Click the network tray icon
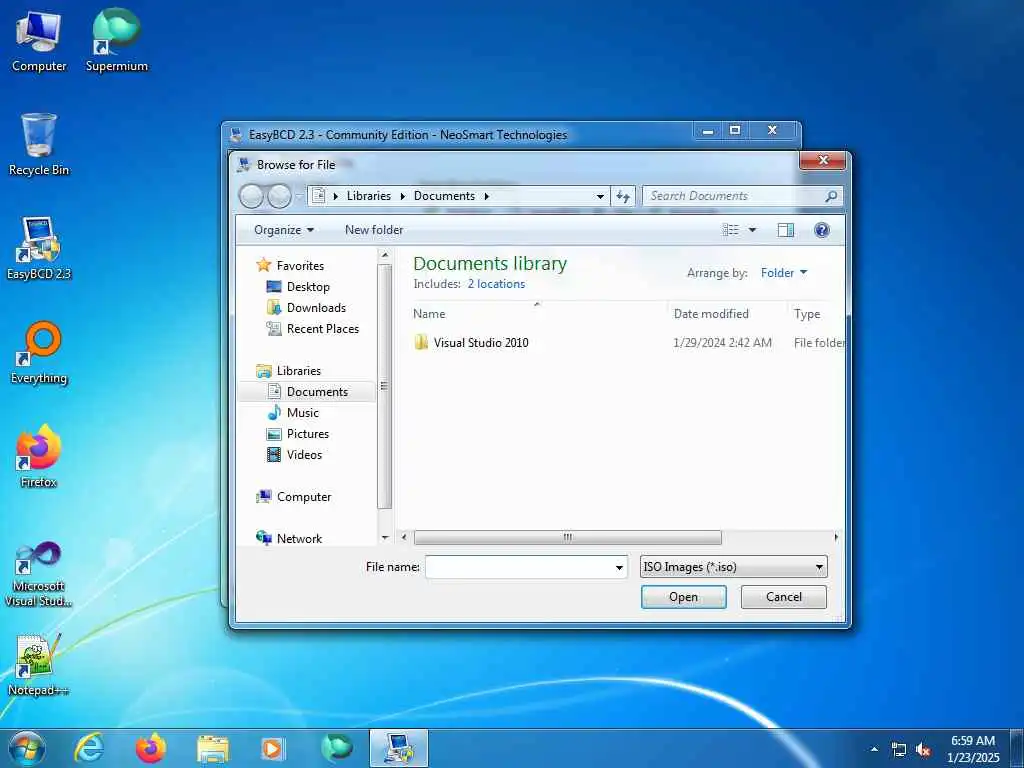 tap(899, 750)
